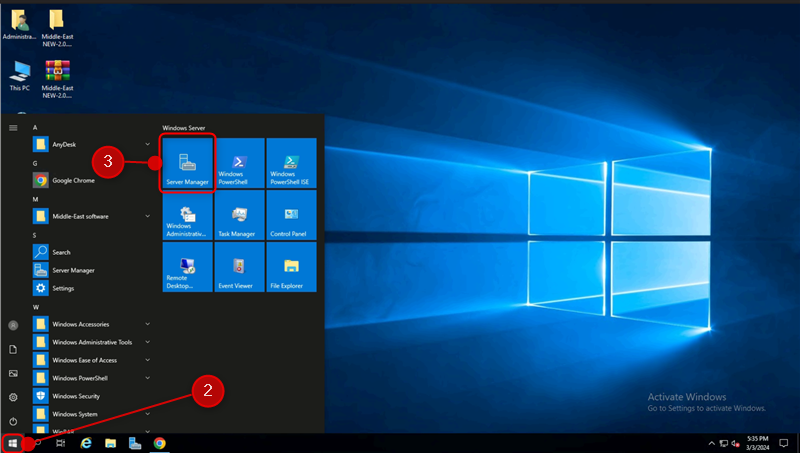The image size is (800, 453).
Task: Expand Windows Ease of Access folder
Action: click(147, 360)
